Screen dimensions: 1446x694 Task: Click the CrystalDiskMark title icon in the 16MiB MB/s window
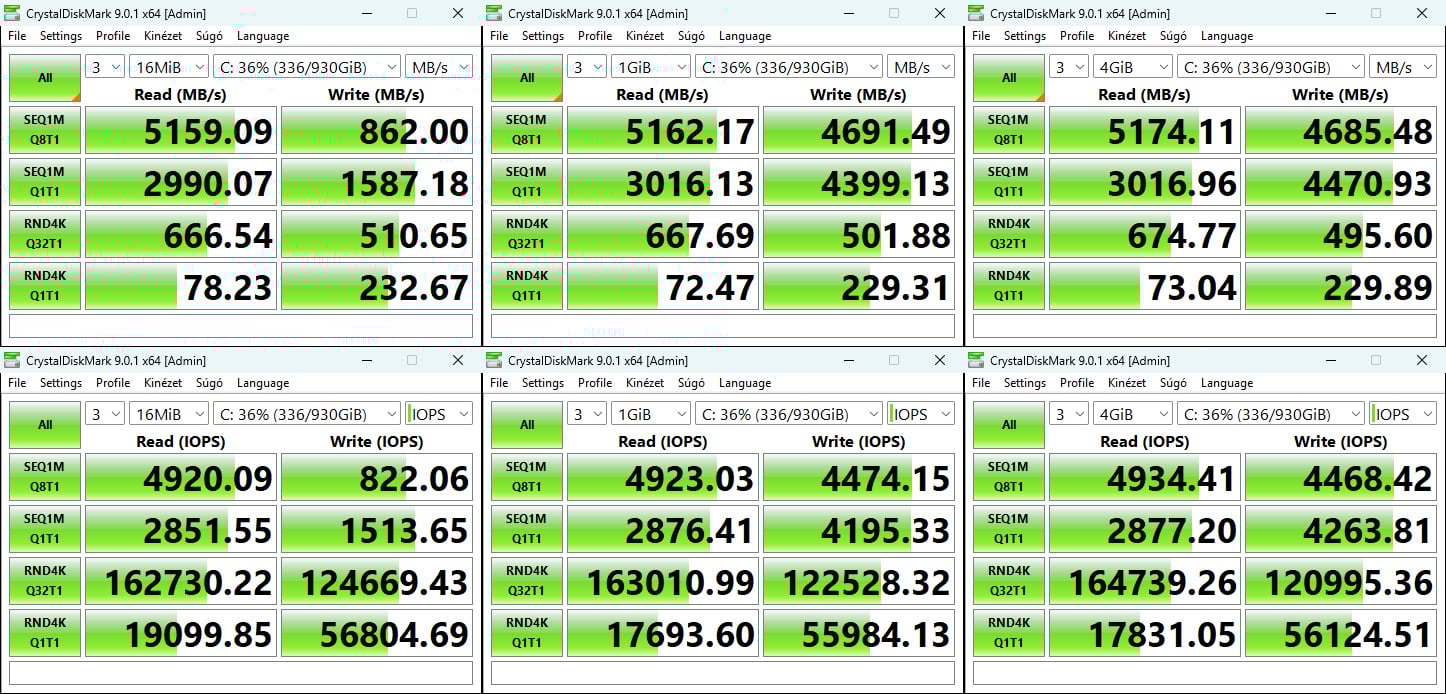(14, 14)
